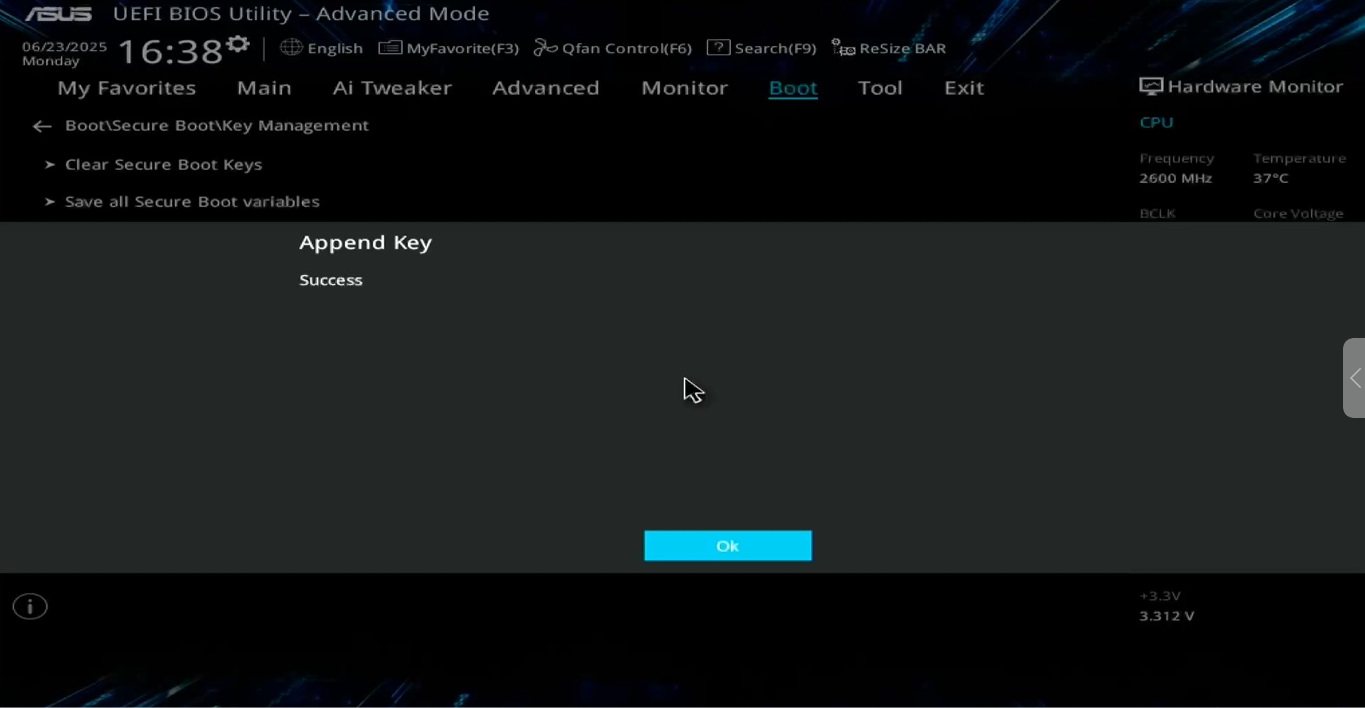Click the back arrow next to breadcrumb
Screen dimensions: 1365x708
pos(42,126)
